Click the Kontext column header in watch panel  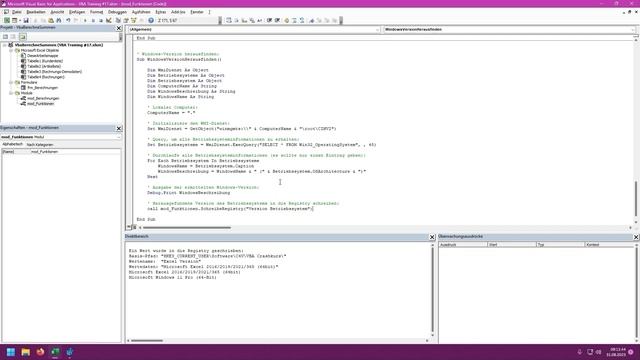609,244
